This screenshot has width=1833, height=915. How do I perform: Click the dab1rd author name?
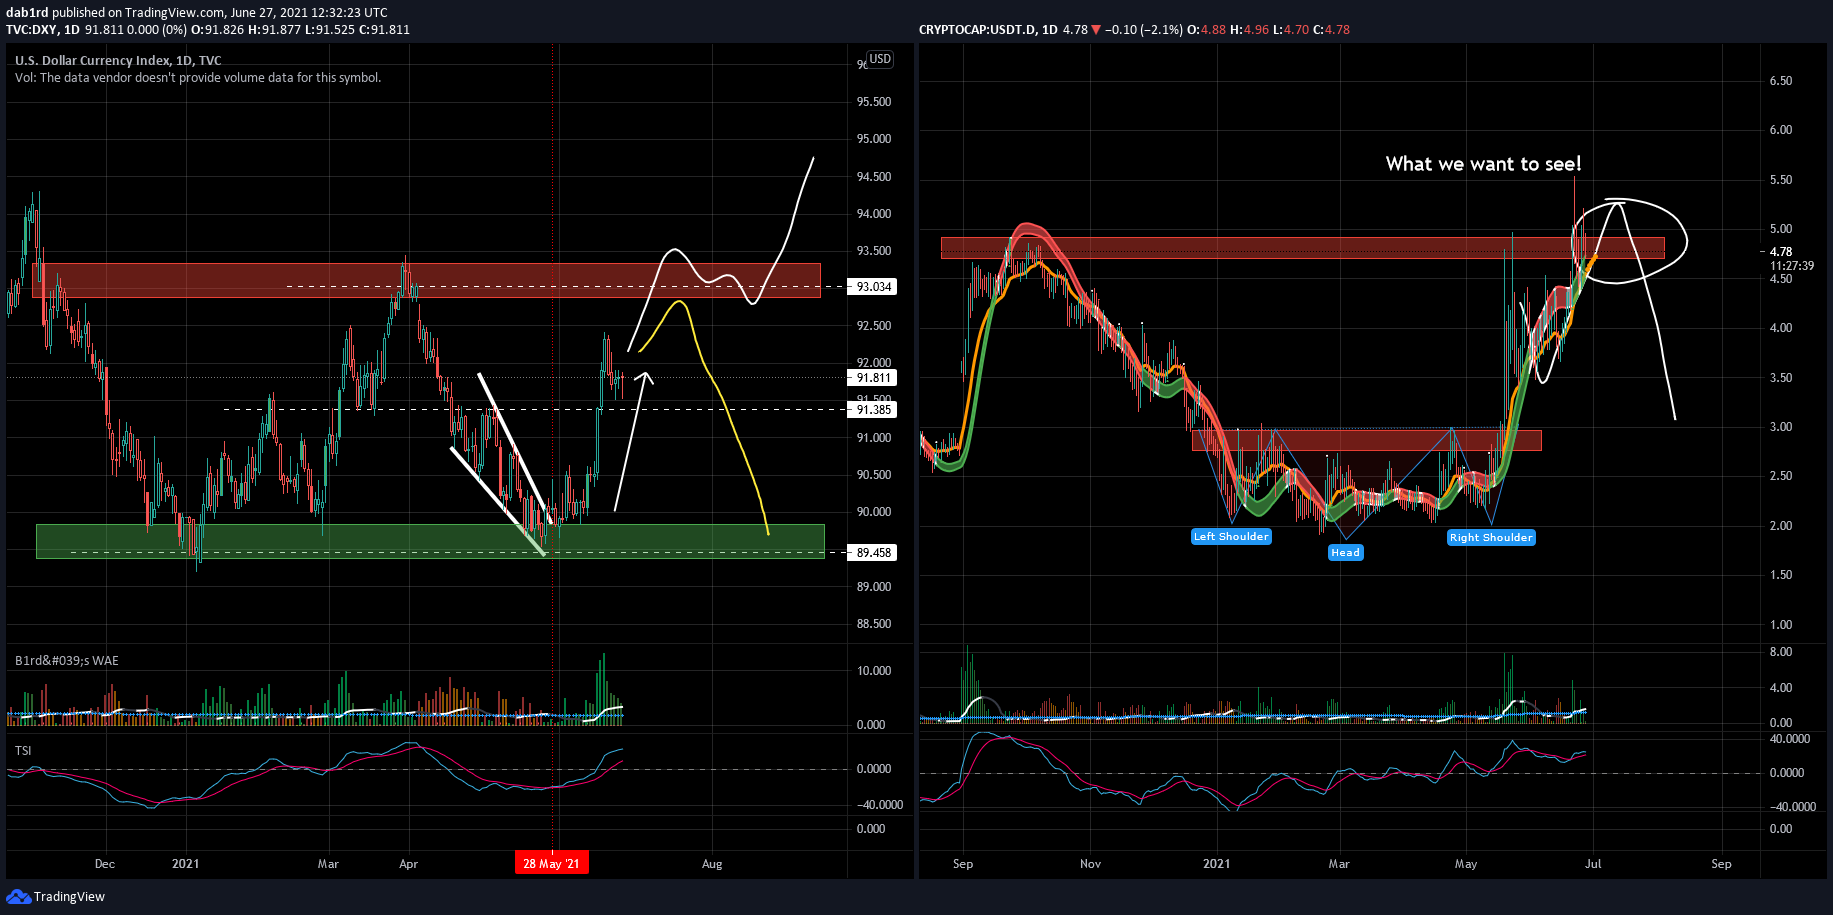pos(27,13)
